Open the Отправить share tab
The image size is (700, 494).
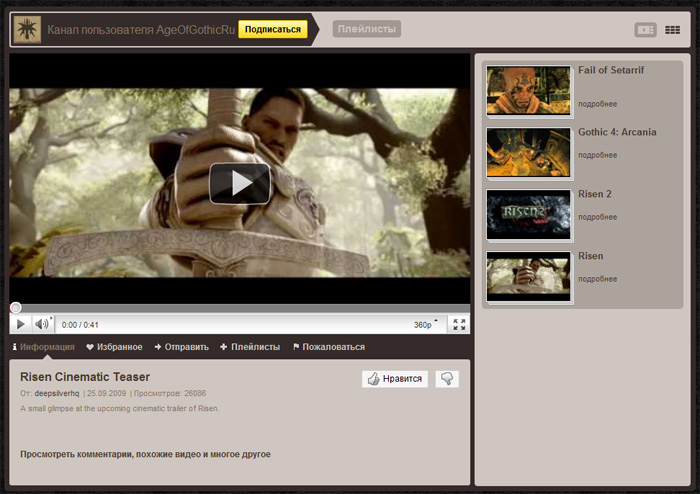tap(181, 347)
